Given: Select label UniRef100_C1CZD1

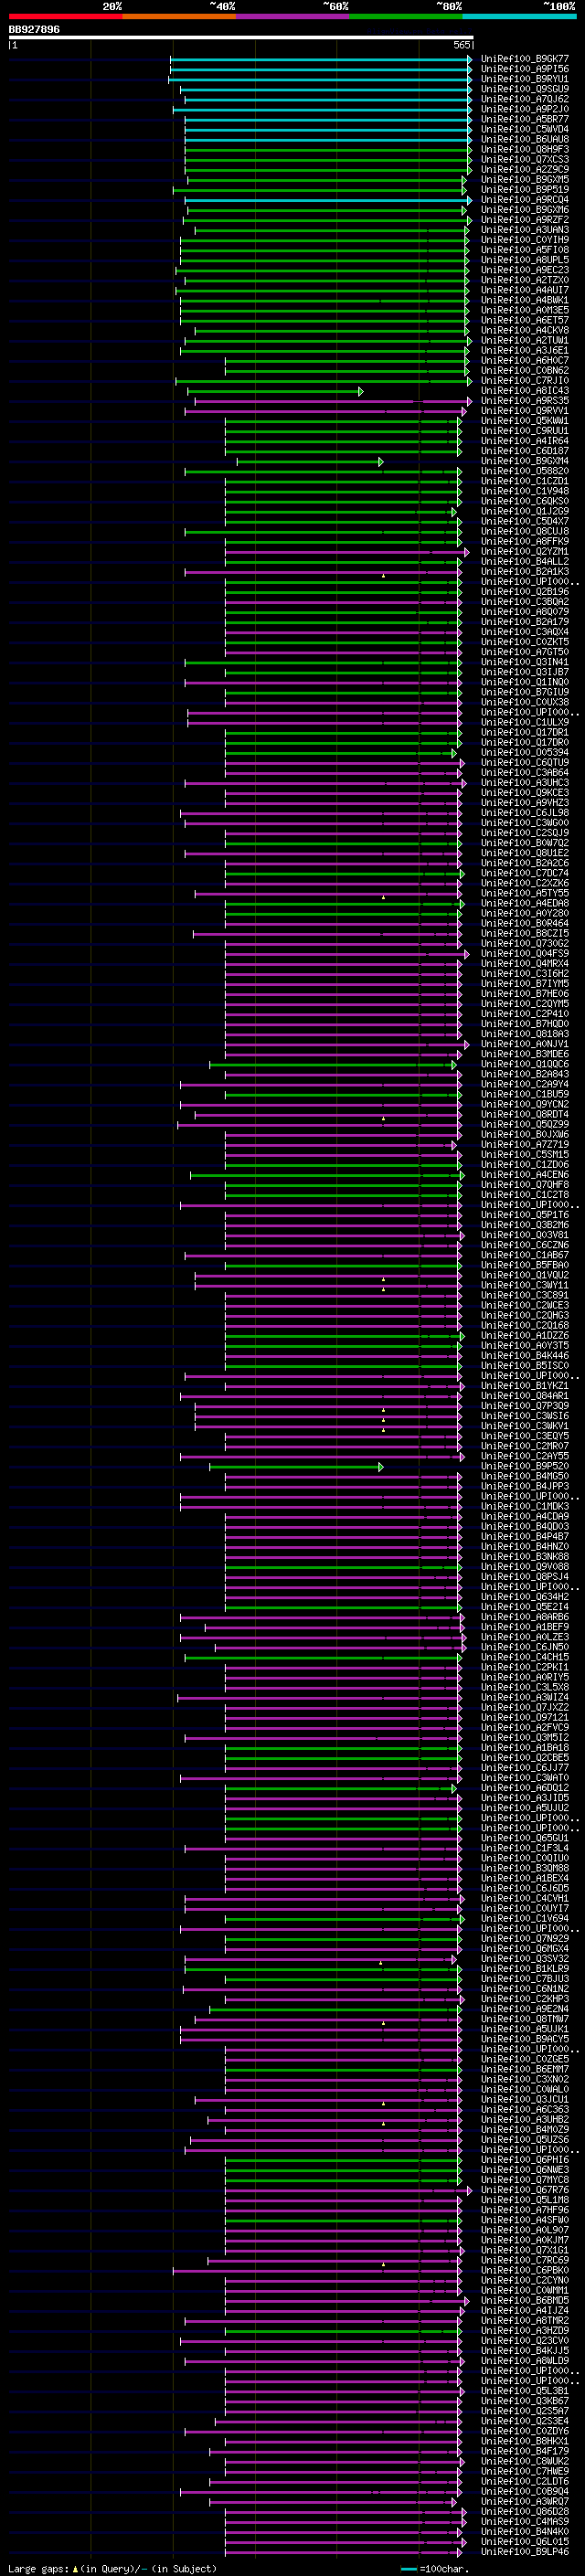Looking at the screenshot, I should click(x=525, y=482).
